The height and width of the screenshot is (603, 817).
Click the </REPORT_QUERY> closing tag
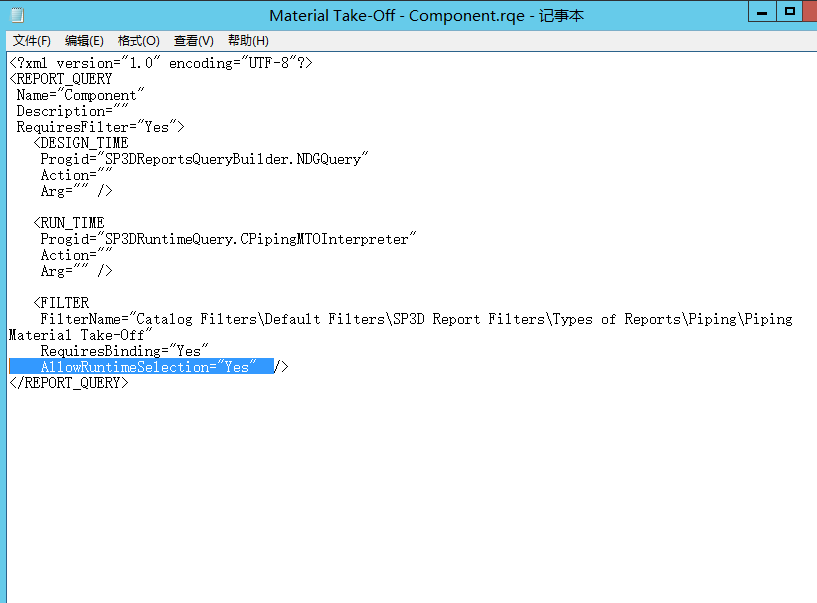point(68,383)
